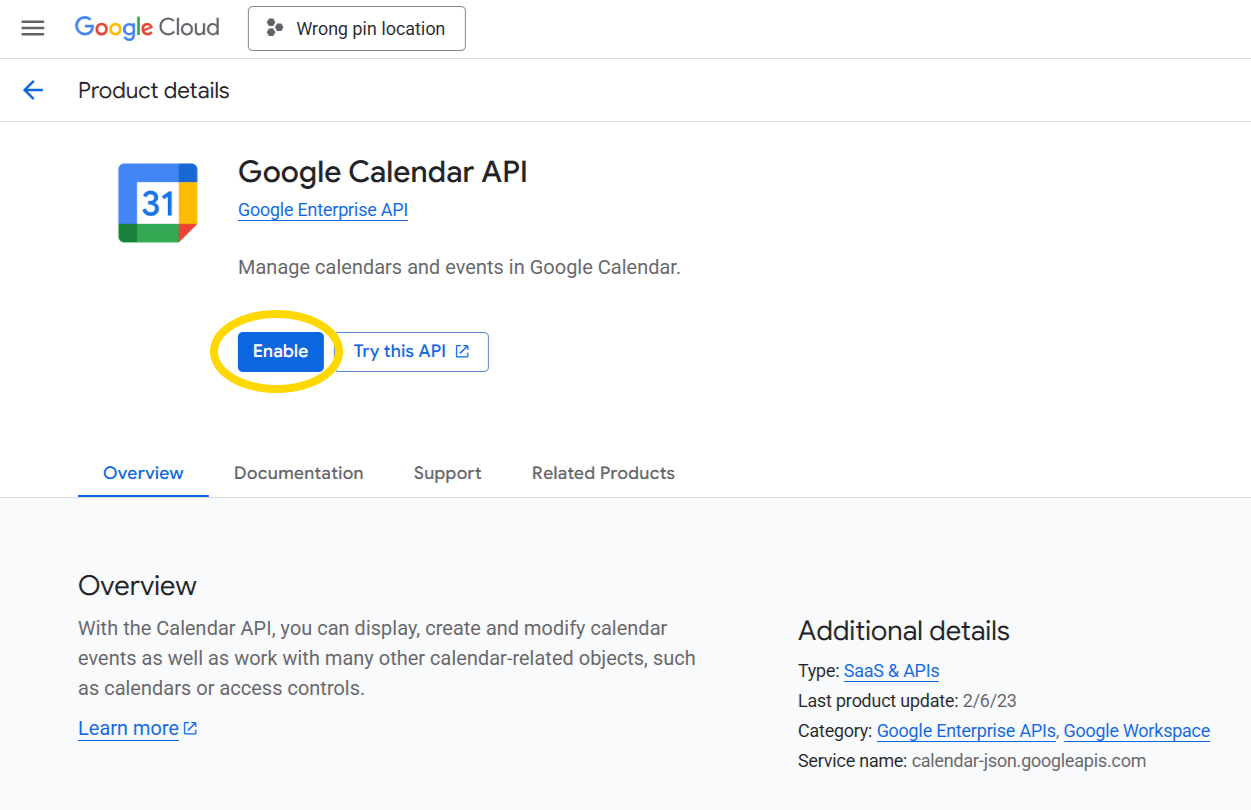Open the Google Workspace category link
The width and height of the screenshot is (1251, 810).
pyautogui.click(x=1136, y=730)
